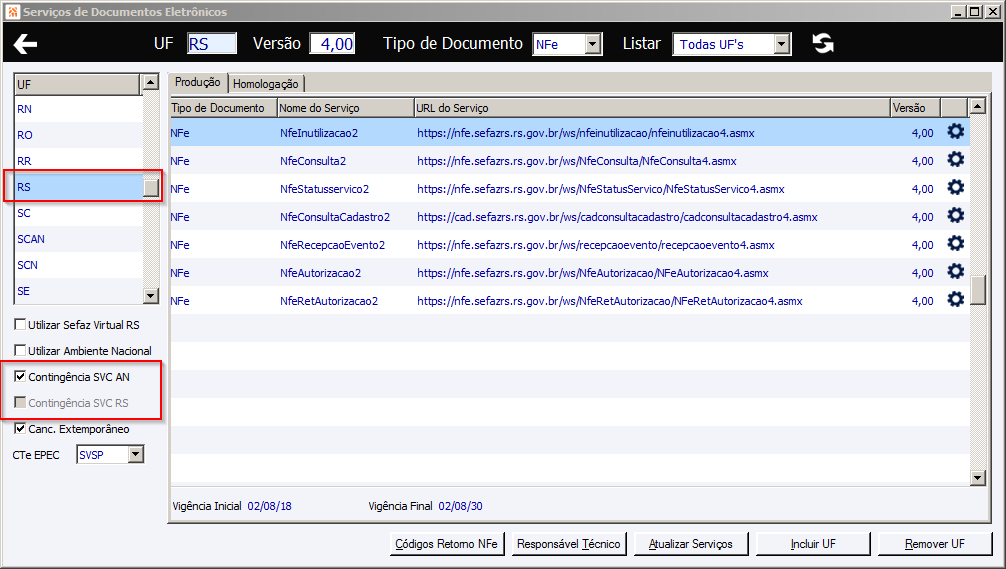Select the NfeConsultaCadastro2 service name

335,217
